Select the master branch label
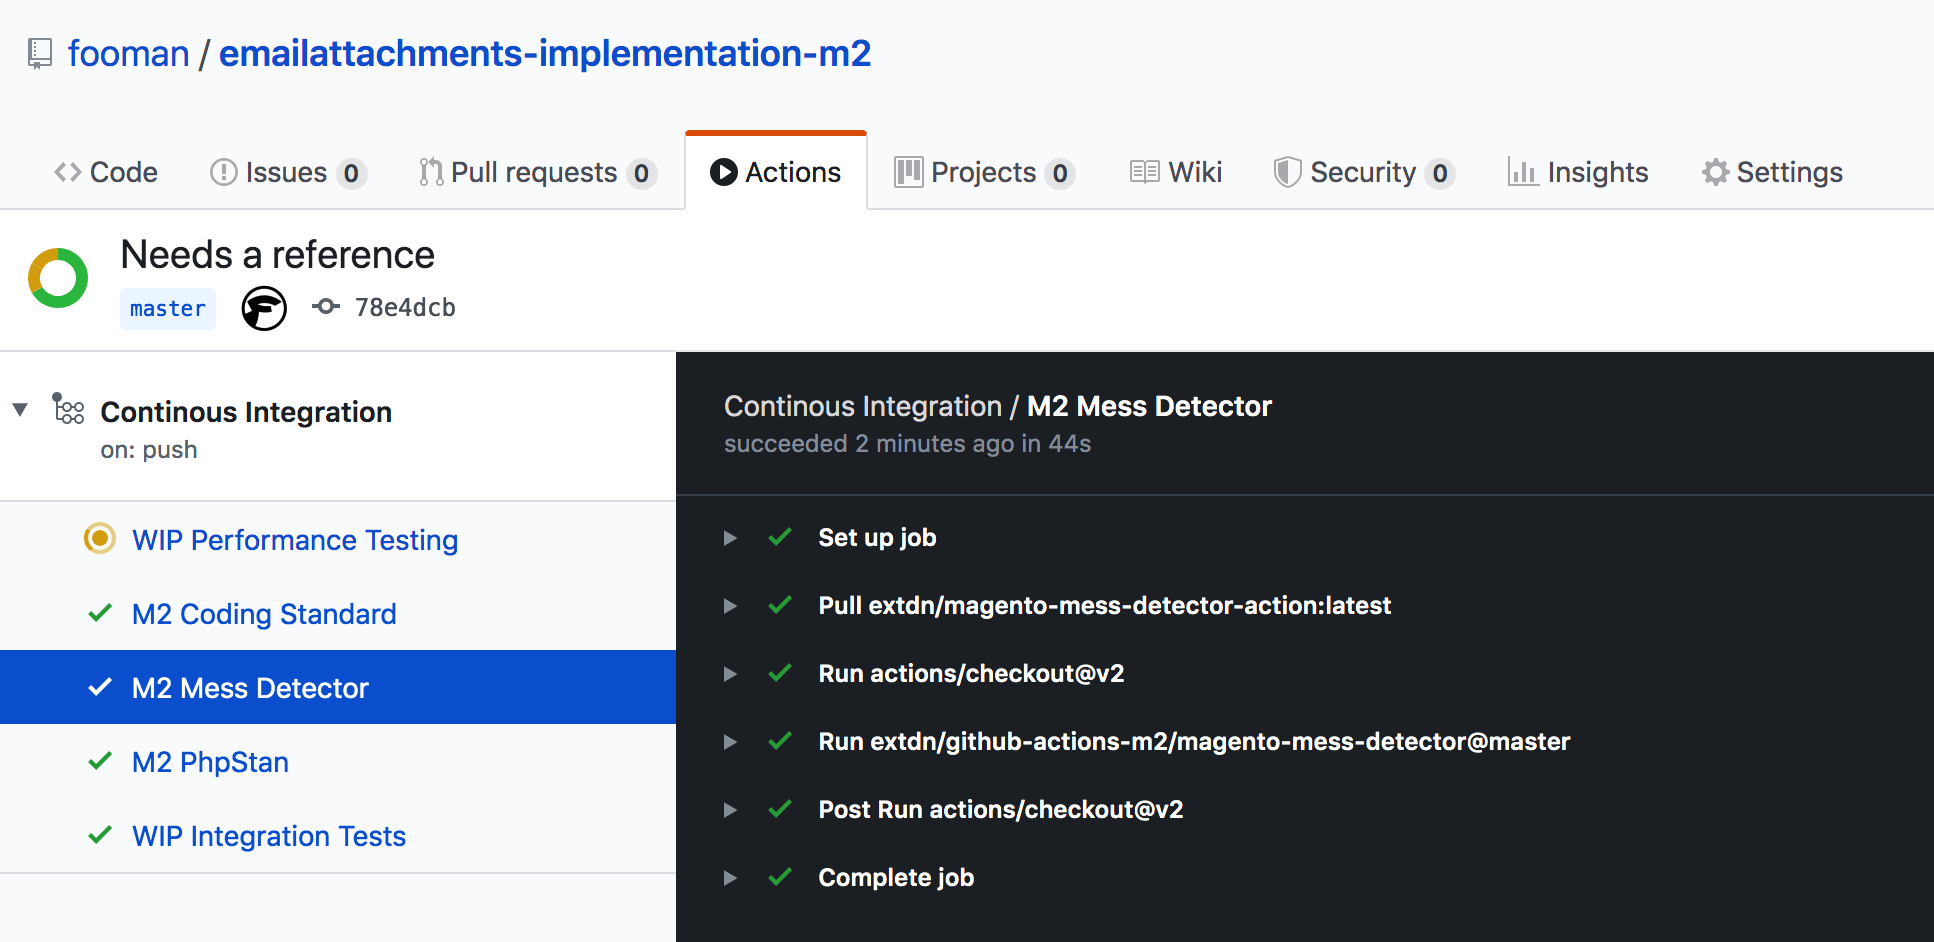The image size is (1934, 942). click(x=167, y=309)
